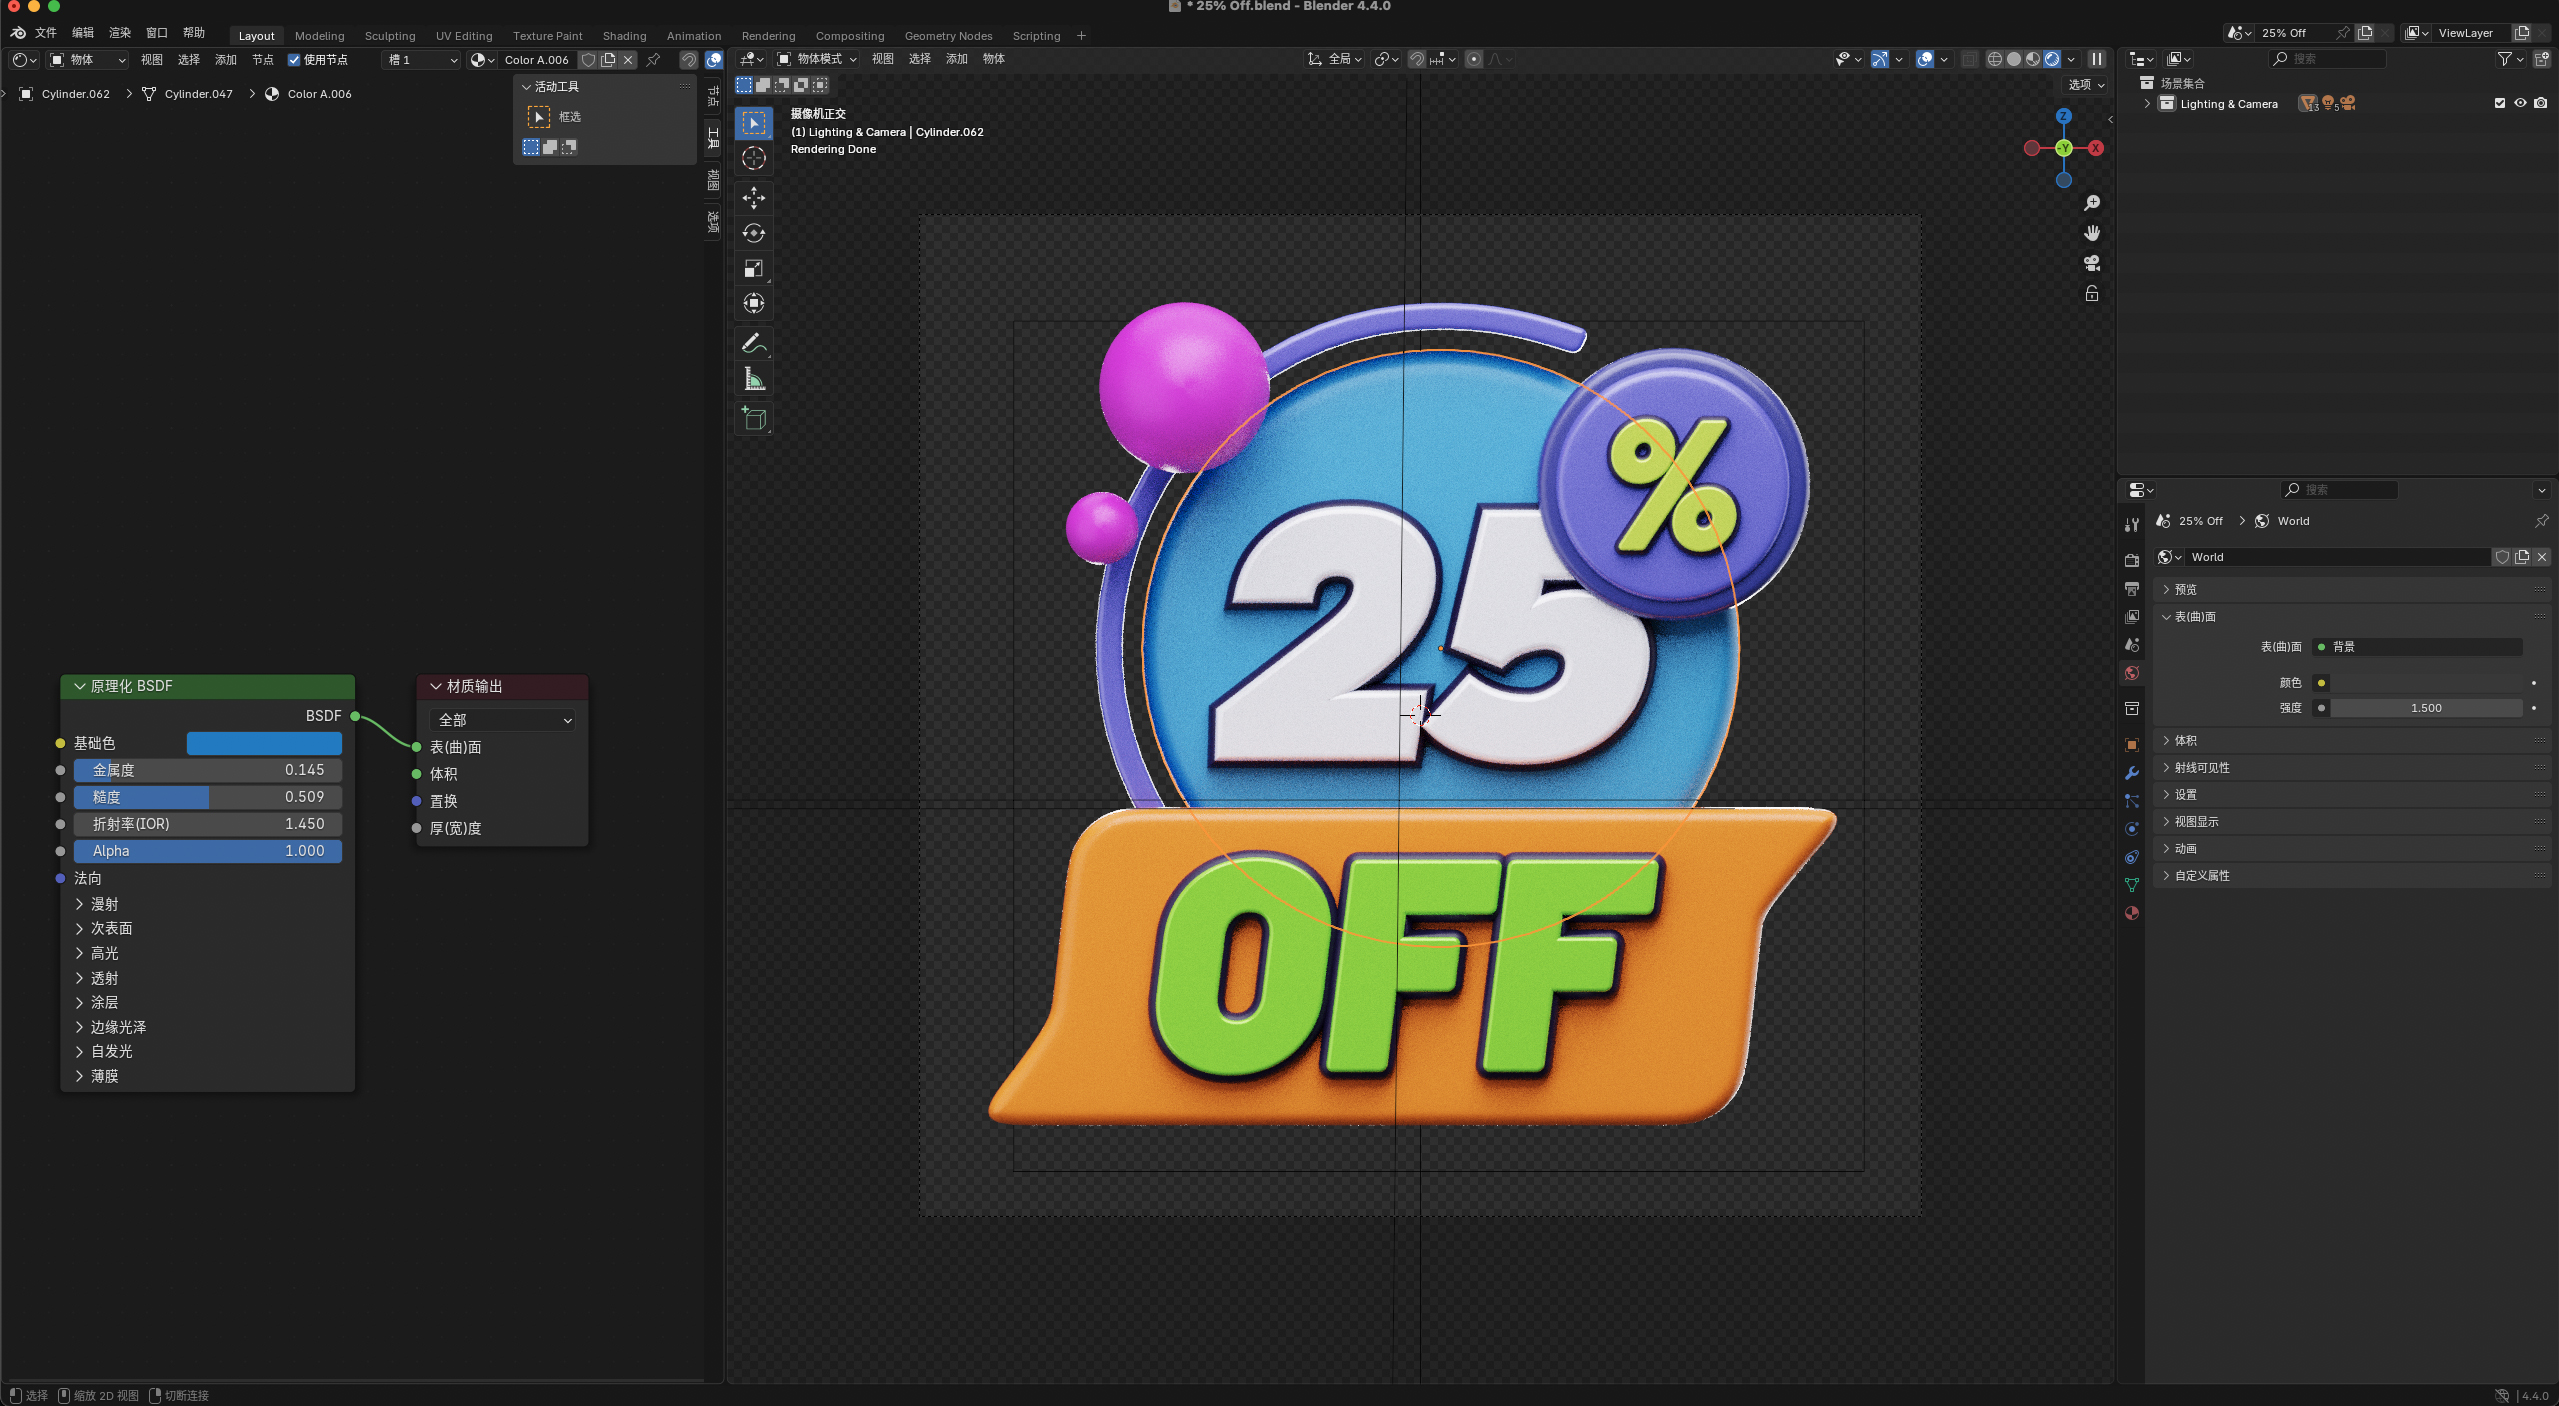This screenshot has height=1406, width=2559.
Task: Click the 选项 button in viewport header
Action: point(2086,85)
